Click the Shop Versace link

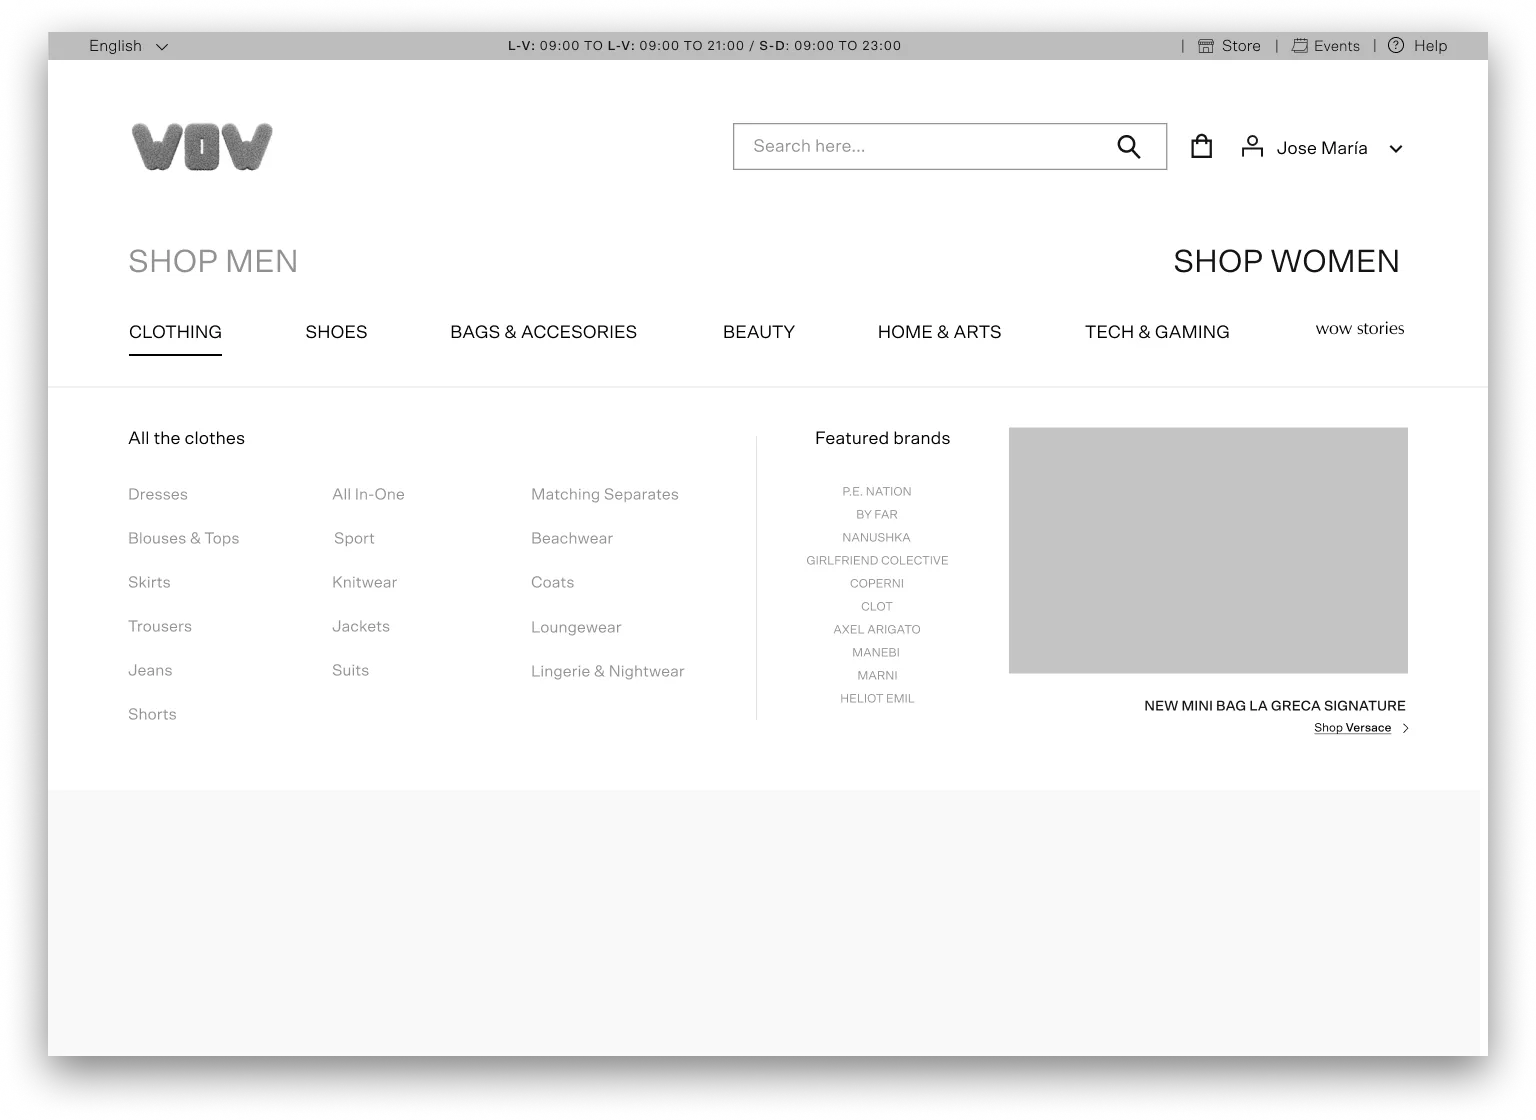coord(1352,728)
